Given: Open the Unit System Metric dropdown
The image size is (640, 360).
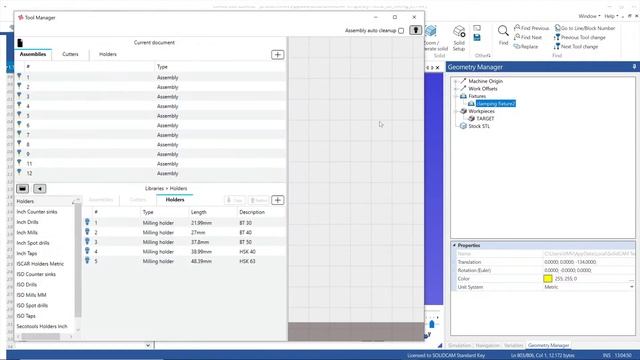Looking at the screenshot, I should 631,287.
